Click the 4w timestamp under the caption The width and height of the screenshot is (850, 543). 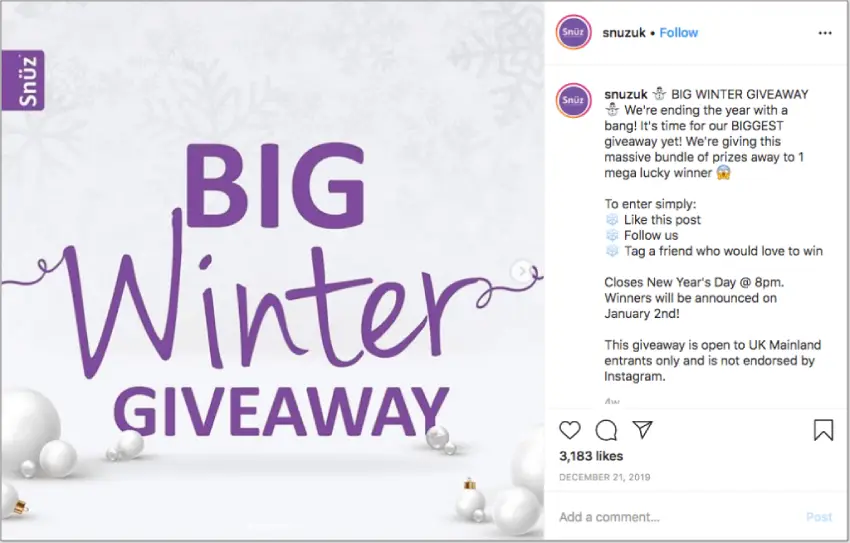[x=612, y=402]
